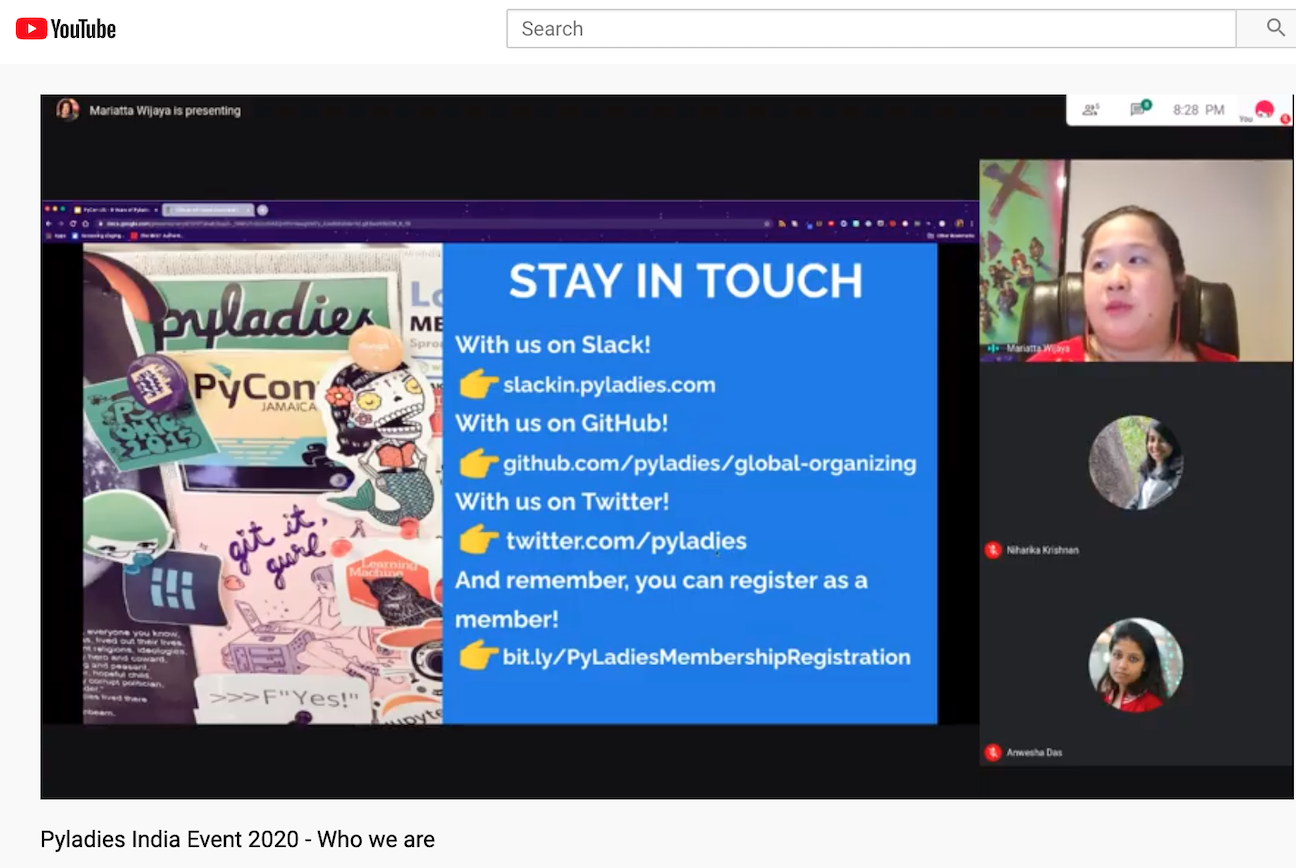Select Mariatta Wijaya's webcam video tile
This screenshot has height=868, width=1296.
point(1135,260)
